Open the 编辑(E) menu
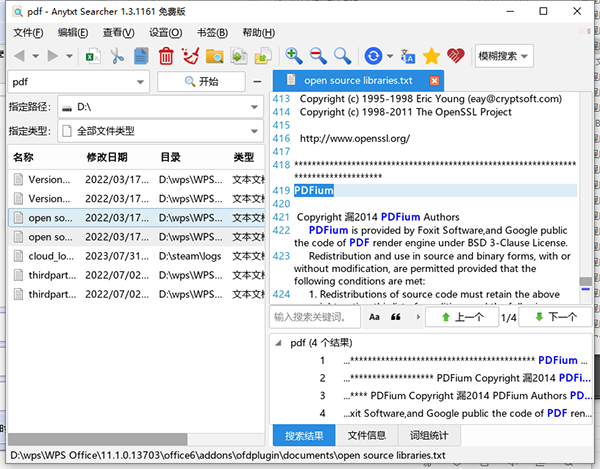Image resolution: width=600 pixels, height=469 pixels. 73,33
